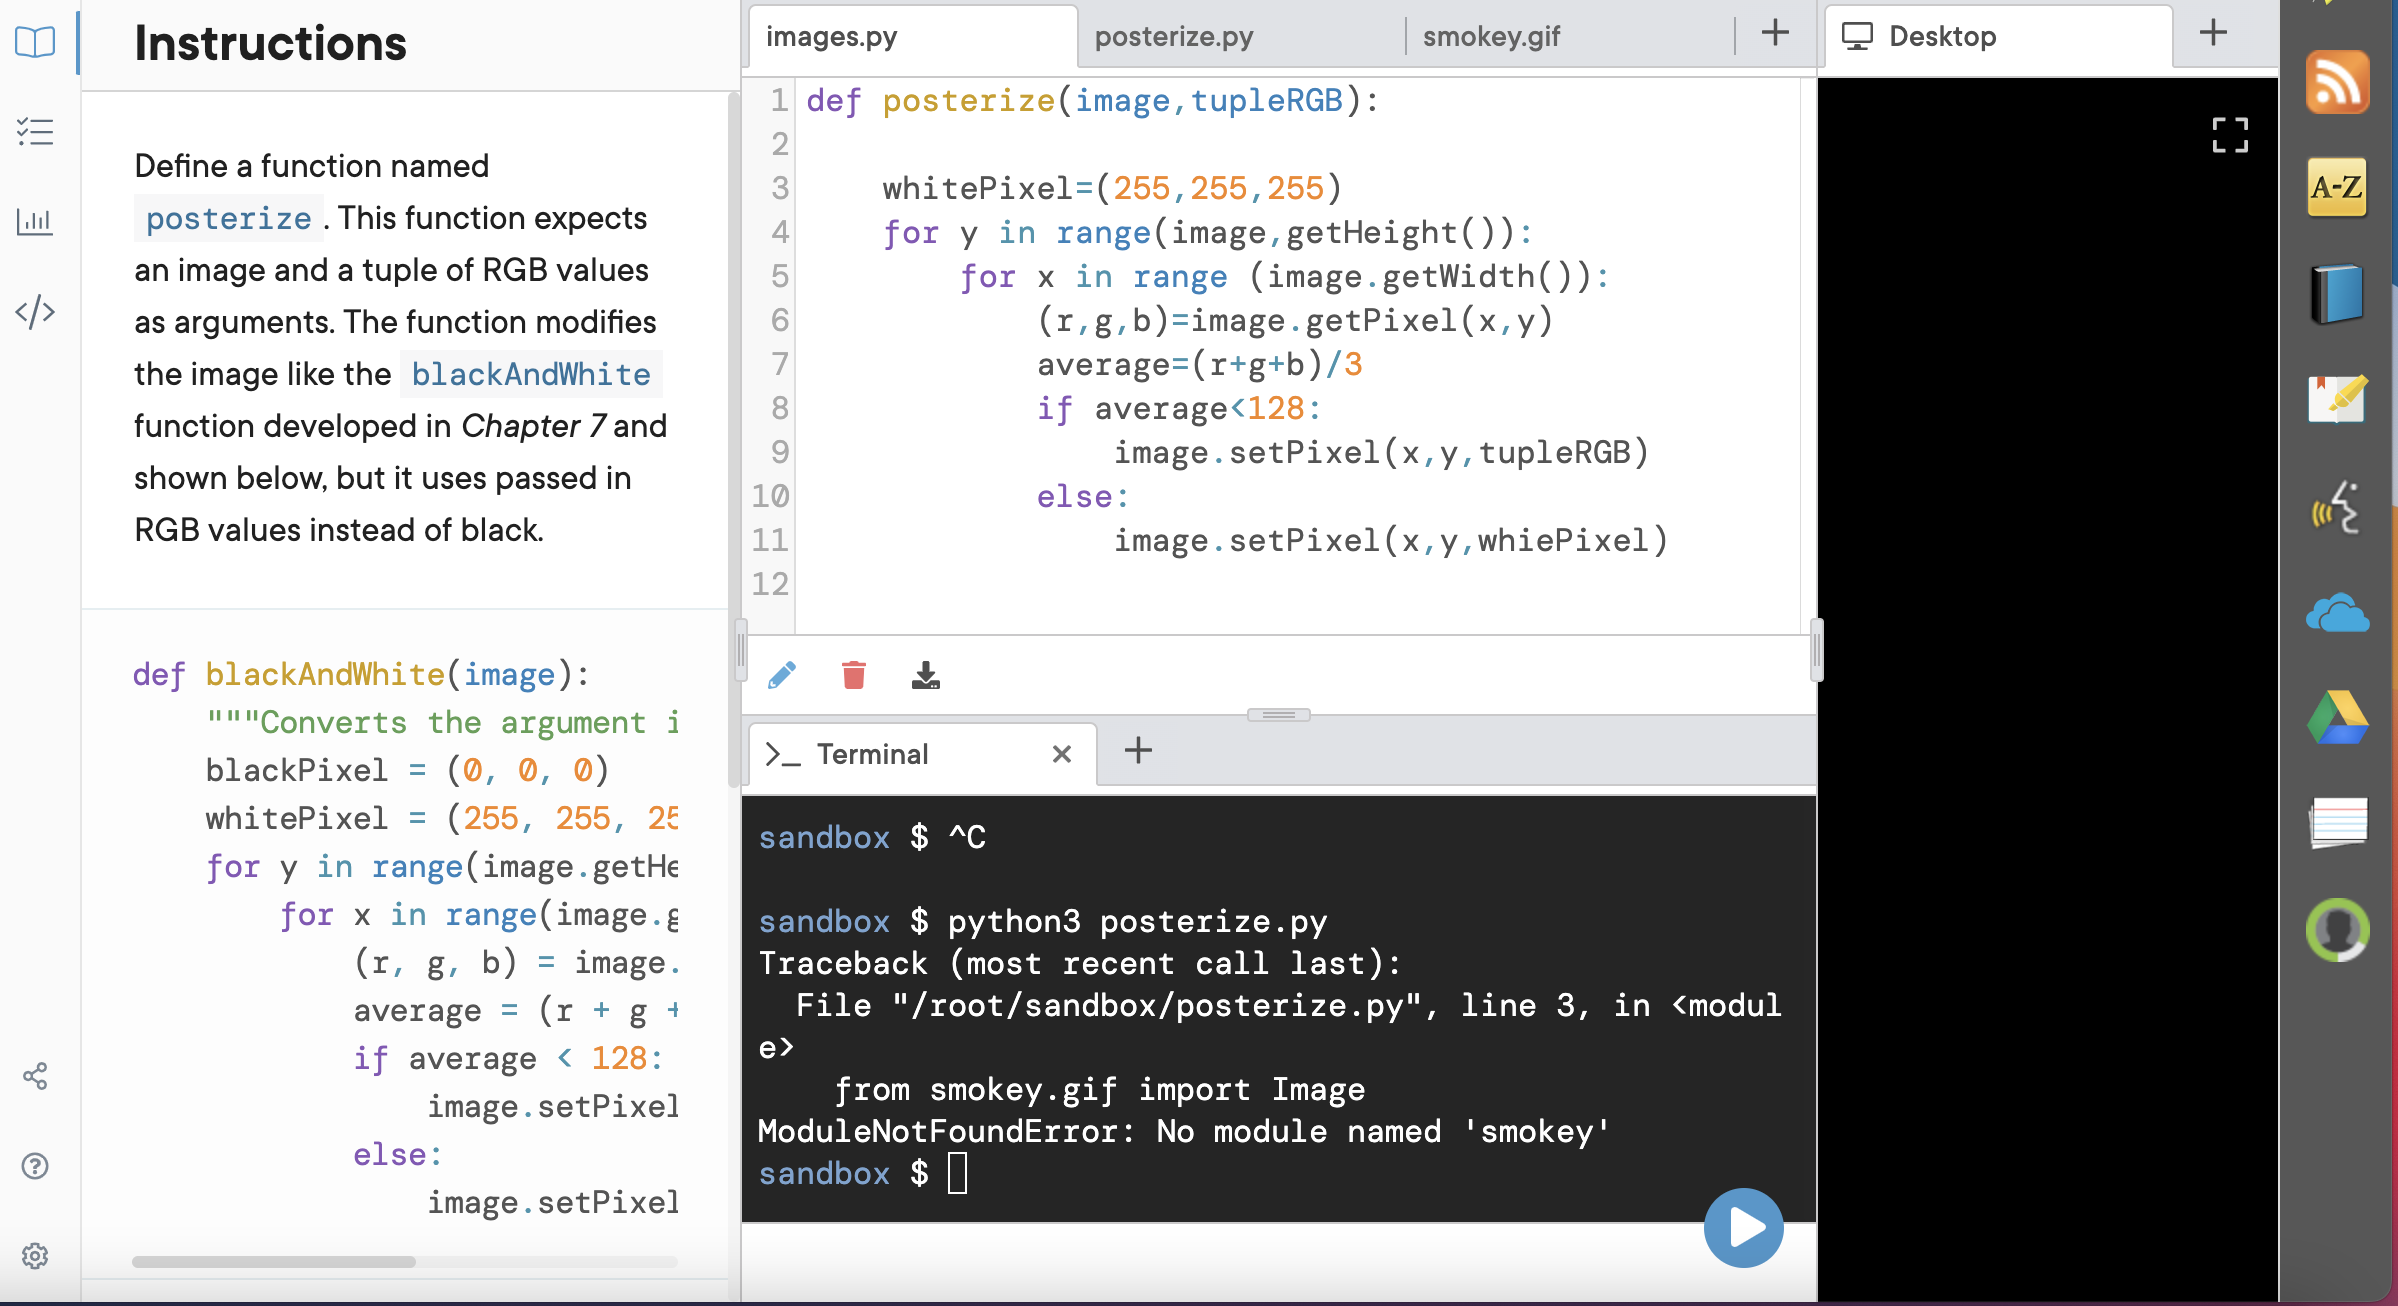Add new editor file tab
This screenshot has height=1306, width=2398.
[1774, 33]
